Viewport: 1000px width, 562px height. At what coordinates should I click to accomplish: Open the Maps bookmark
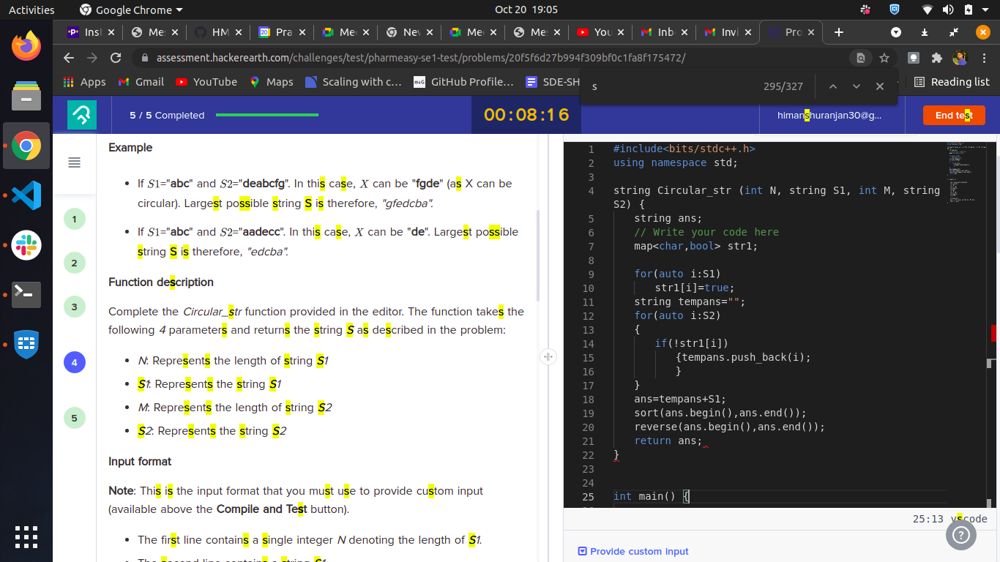pyautogui.click(x=271, y=82)
